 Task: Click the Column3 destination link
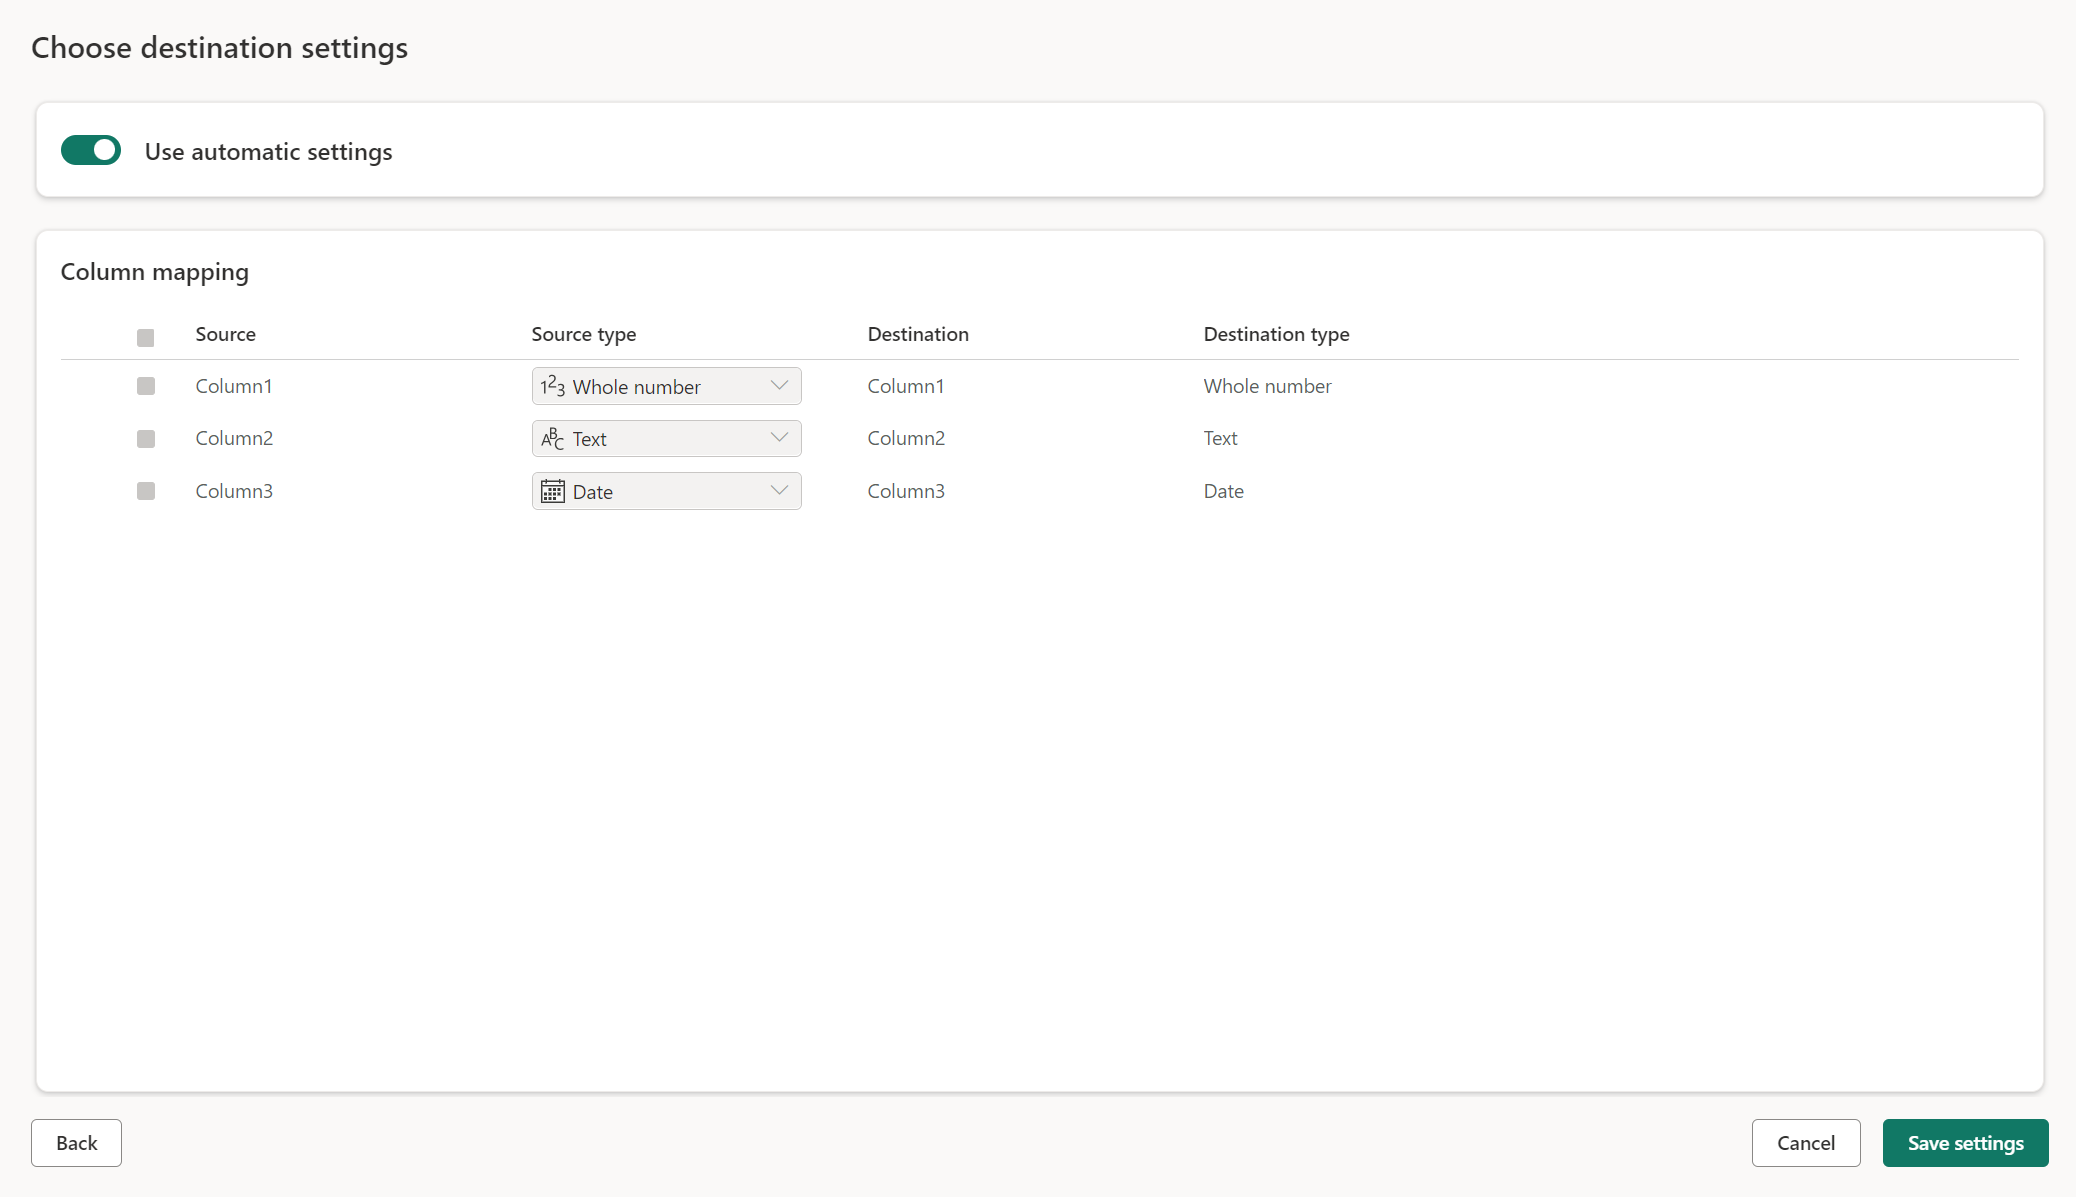905,490
